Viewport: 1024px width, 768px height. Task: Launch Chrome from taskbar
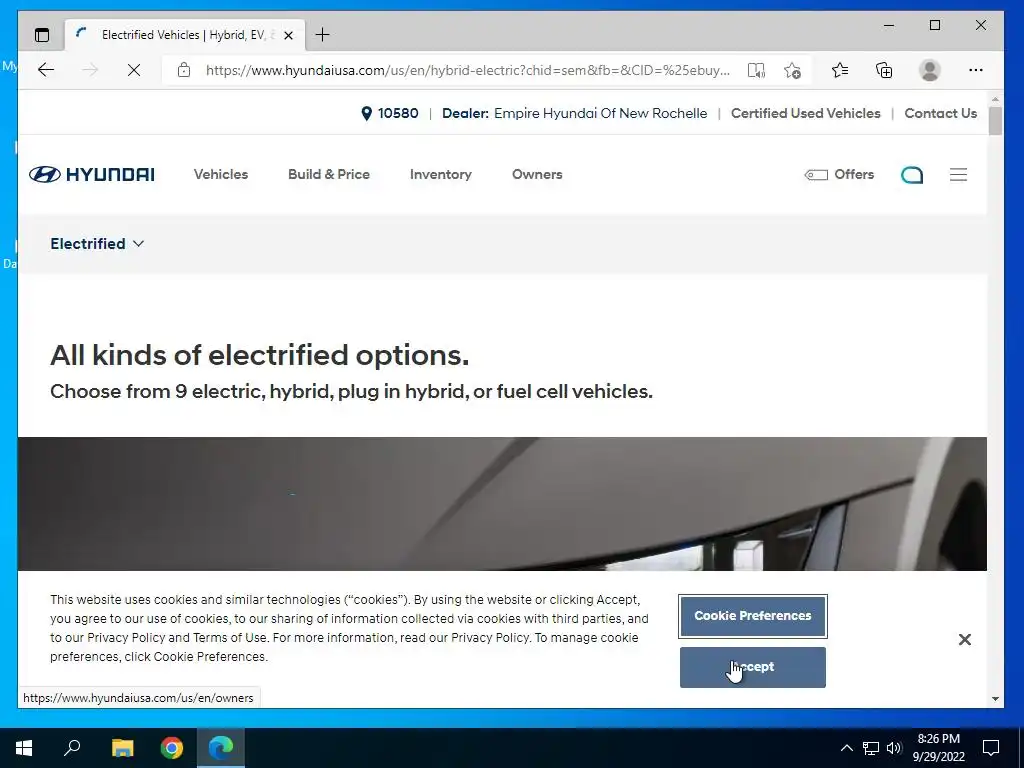[172, 748]
